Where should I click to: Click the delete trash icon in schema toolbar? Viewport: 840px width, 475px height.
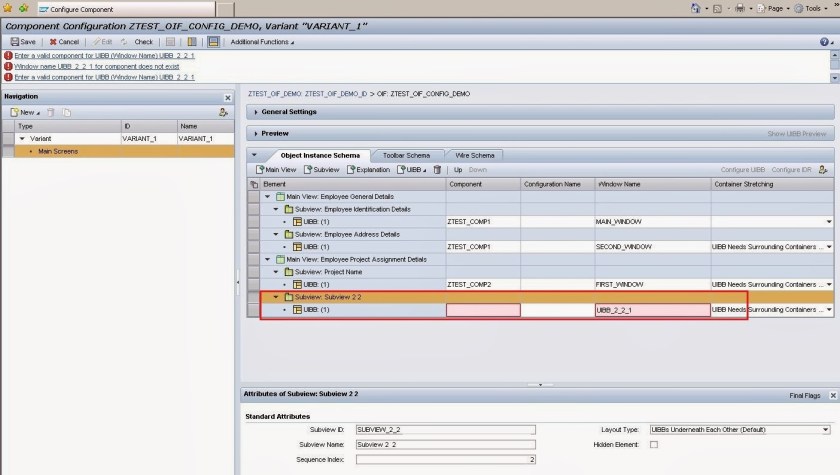point(437,170)
